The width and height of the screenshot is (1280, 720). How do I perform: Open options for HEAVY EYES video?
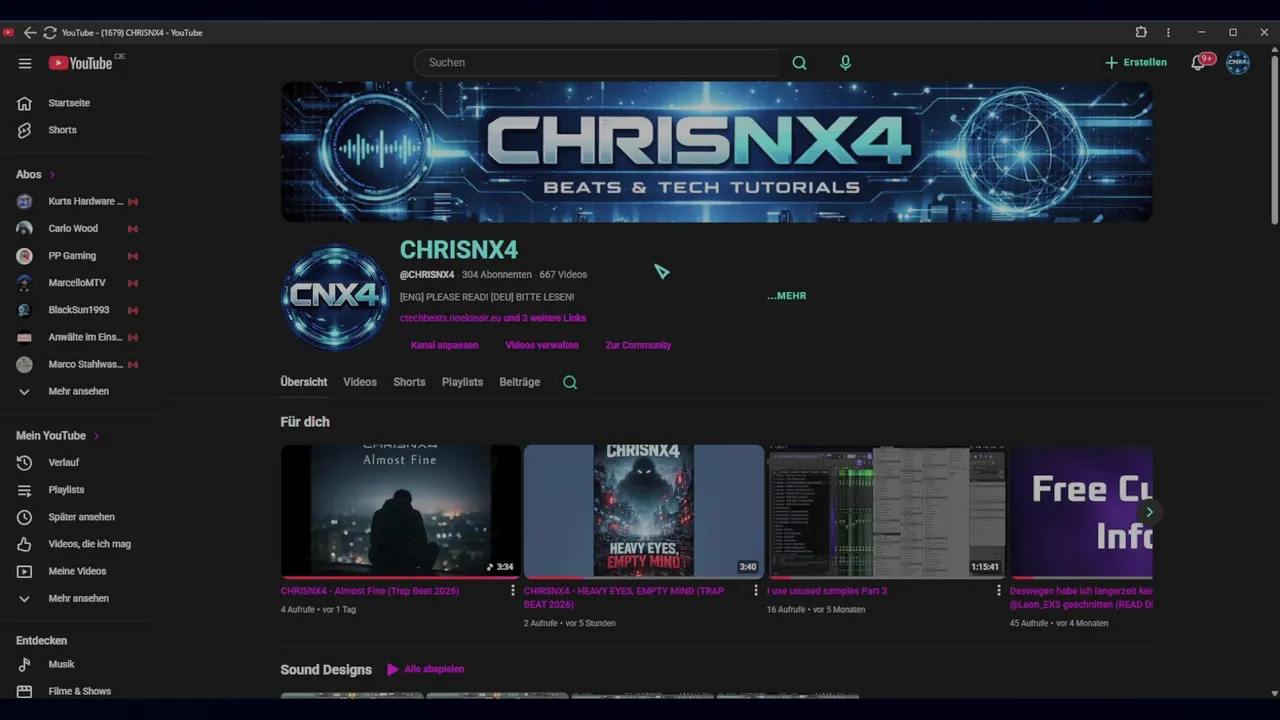pyautogui.click(x=756, y=591)
